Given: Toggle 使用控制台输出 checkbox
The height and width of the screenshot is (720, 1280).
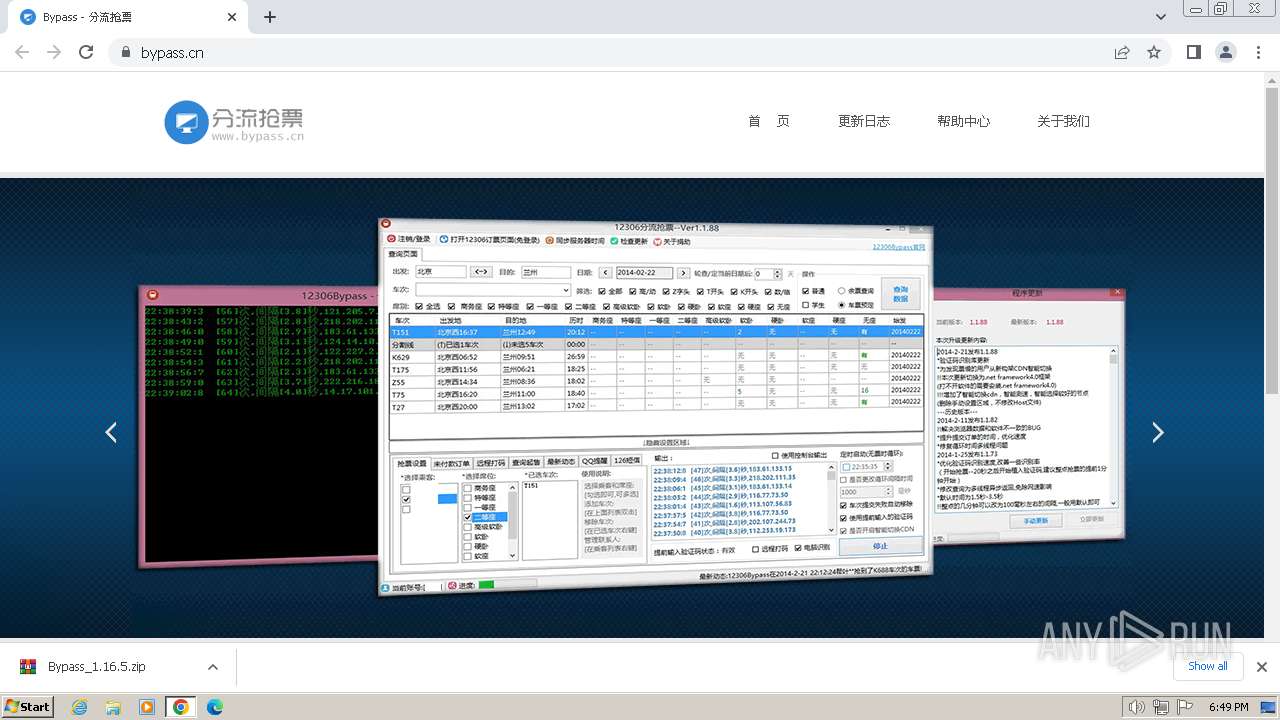Looking at the screenshot, I should coord(775,455).
